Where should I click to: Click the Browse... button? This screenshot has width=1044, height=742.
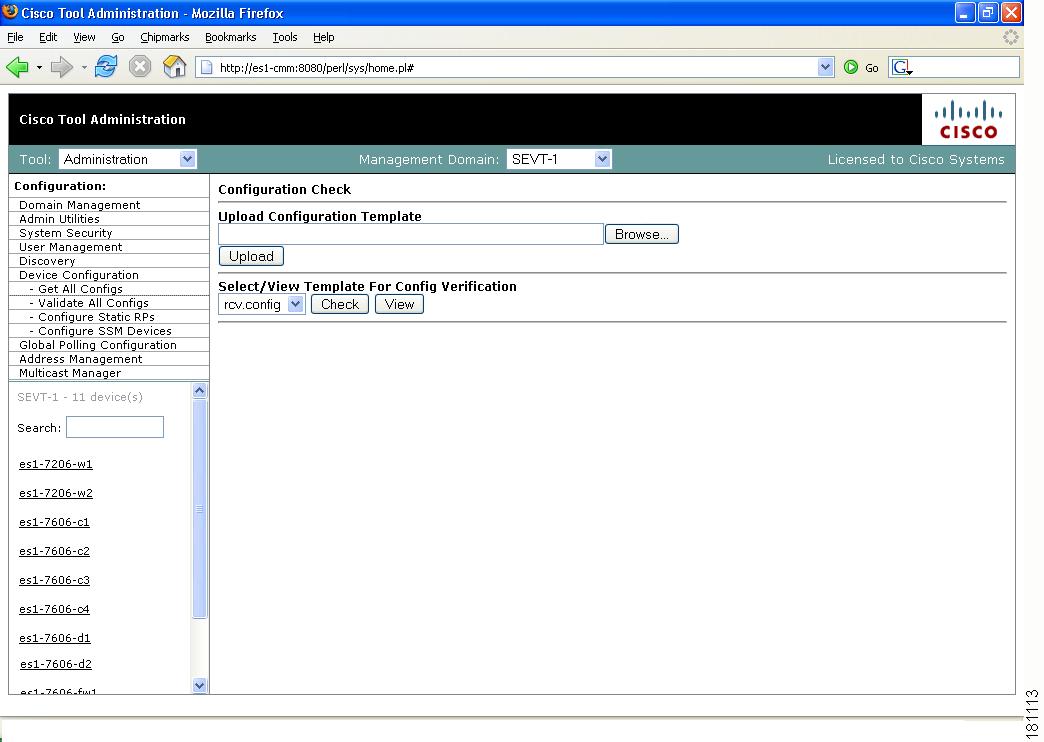(x=642, y=234)
